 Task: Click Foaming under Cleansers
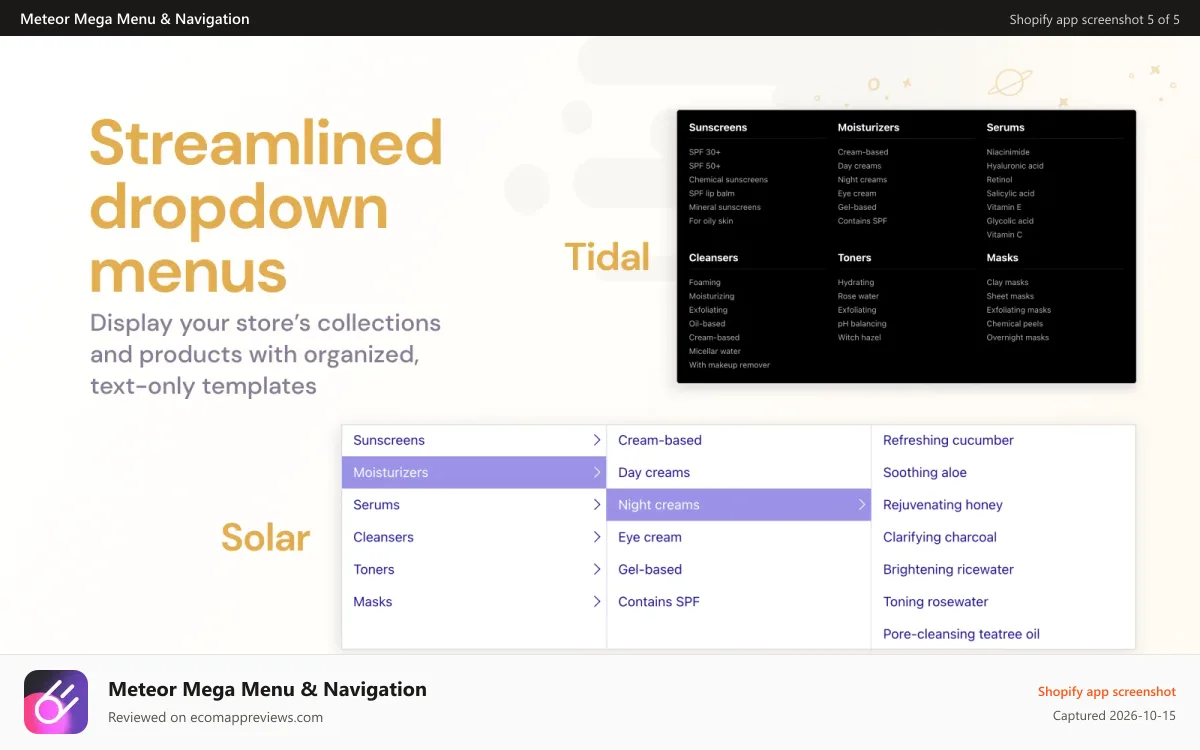[x=705, y=282]
